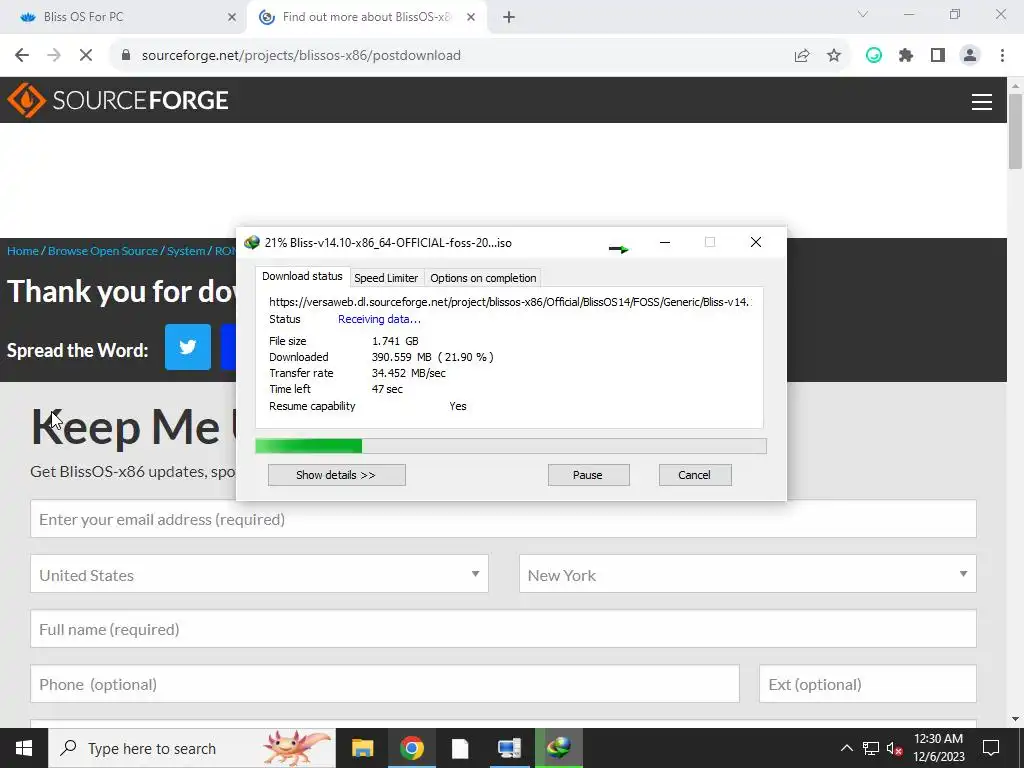Image resolution: width=1024 pixels, height=768 pixels.
Task: Close the Find out more about BlissOS tab
Action: tap(471, 17)
